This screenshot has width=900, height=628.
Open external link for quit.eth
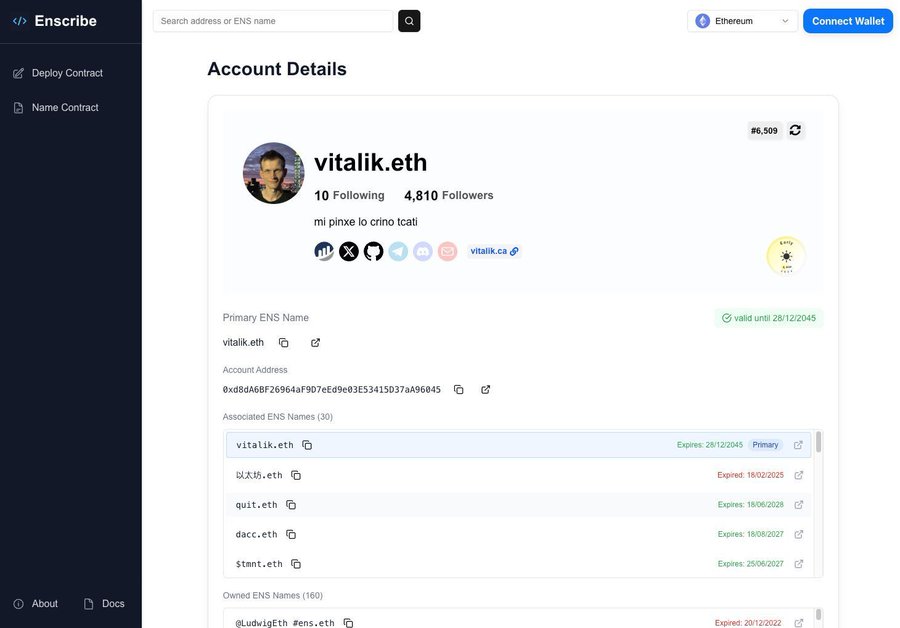pyautogui.click(x=795, y=502)
